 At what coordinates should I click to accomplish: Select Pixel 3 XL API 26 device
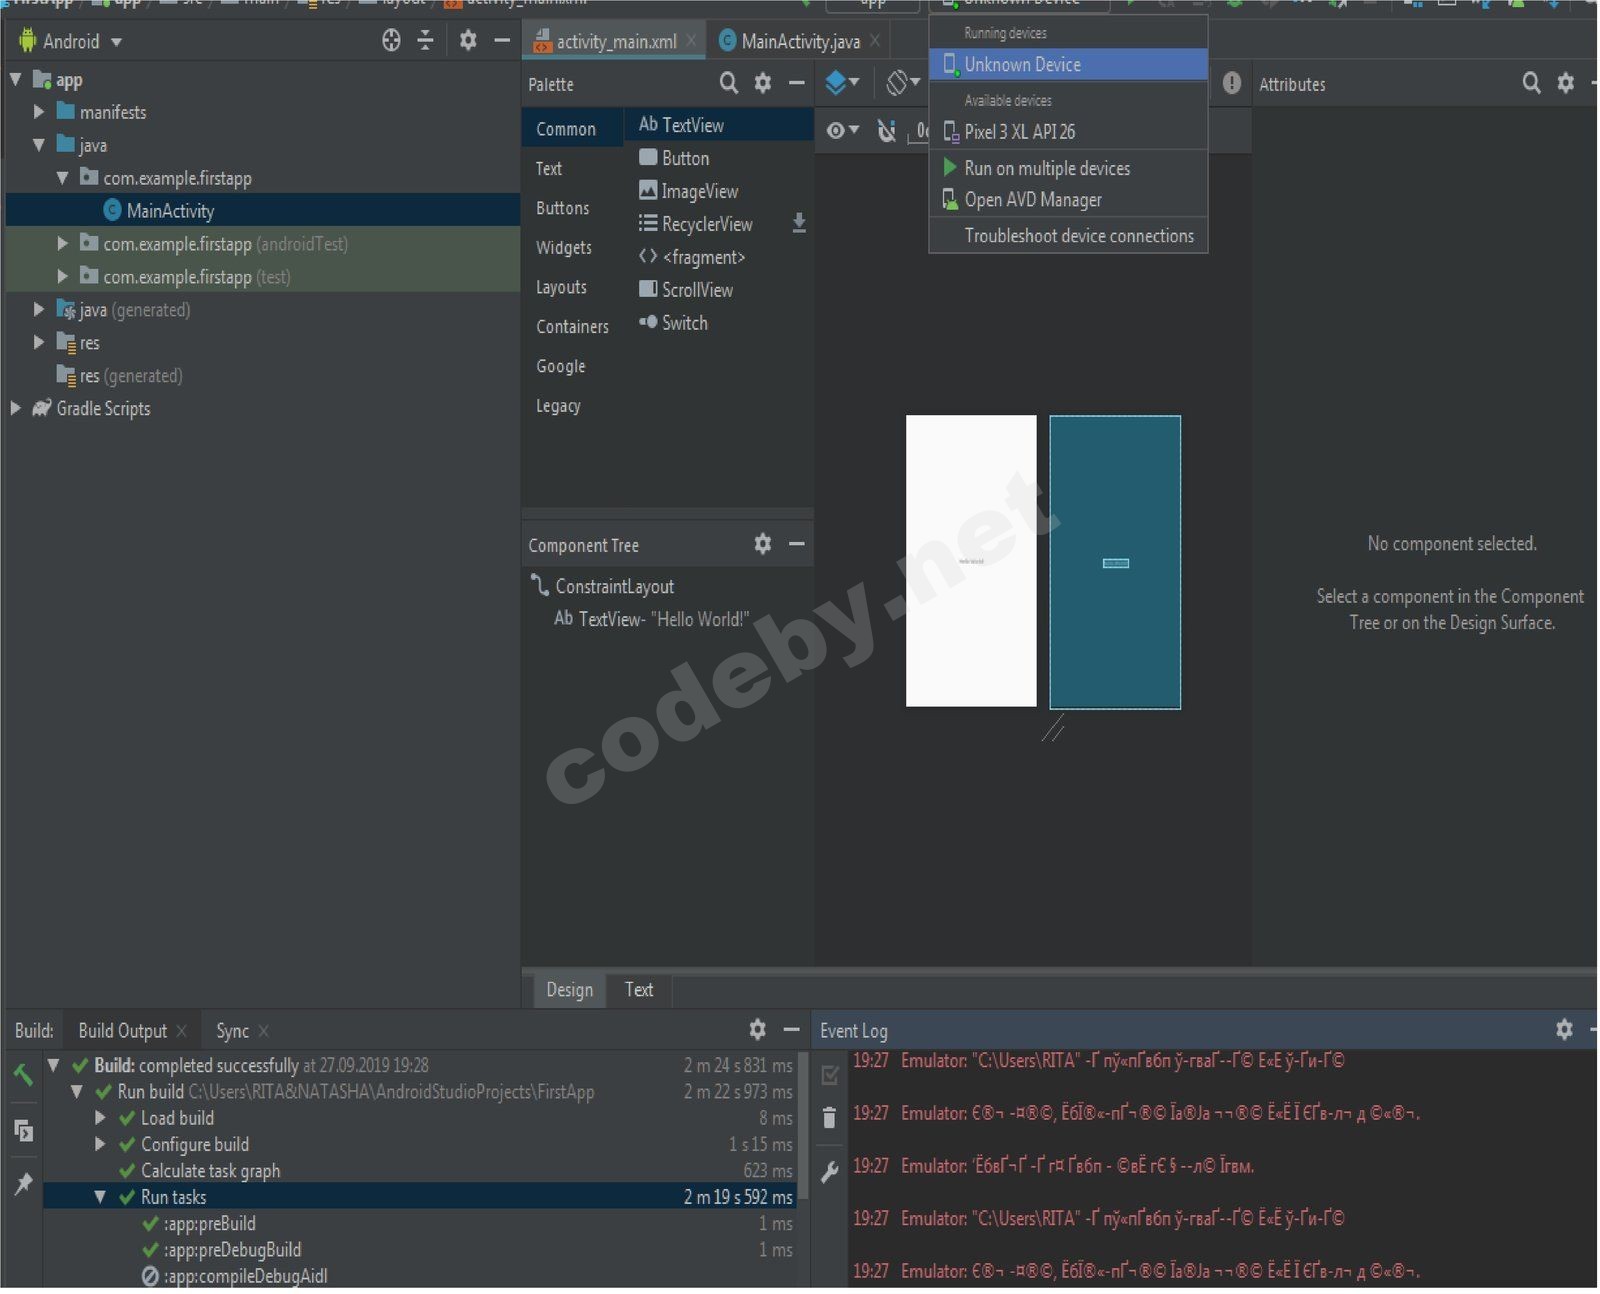pyautogui.click(x=1019, y=132)
